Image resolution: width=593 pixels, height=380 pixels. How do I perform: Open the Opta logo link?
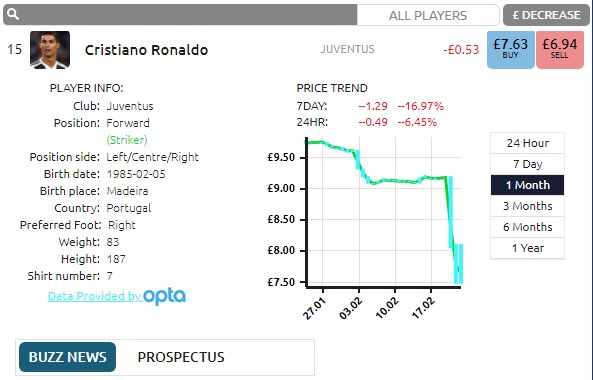pyautogui.click(x=165, y=296)
